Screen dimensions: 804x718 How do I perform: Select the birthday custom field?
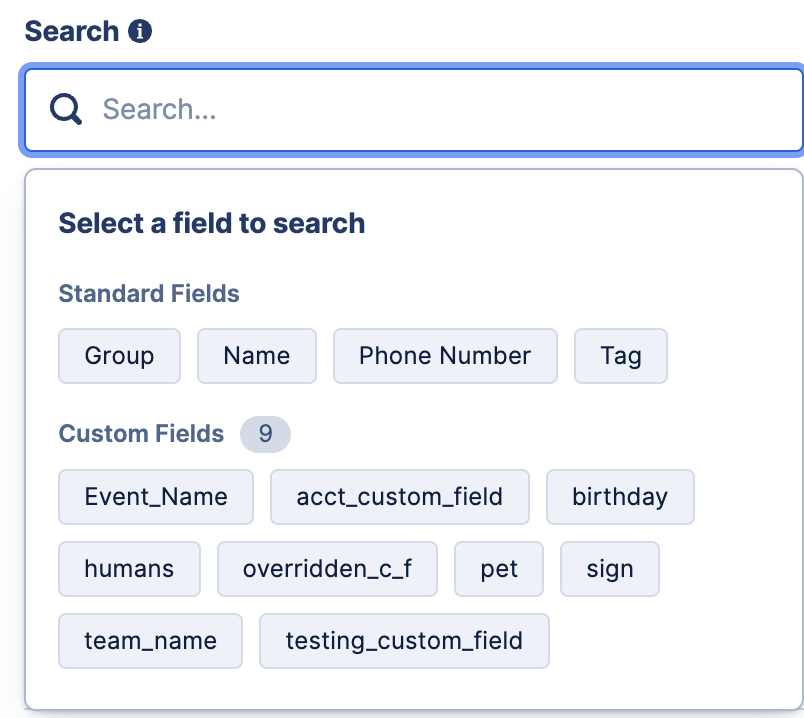pos(620,497)
